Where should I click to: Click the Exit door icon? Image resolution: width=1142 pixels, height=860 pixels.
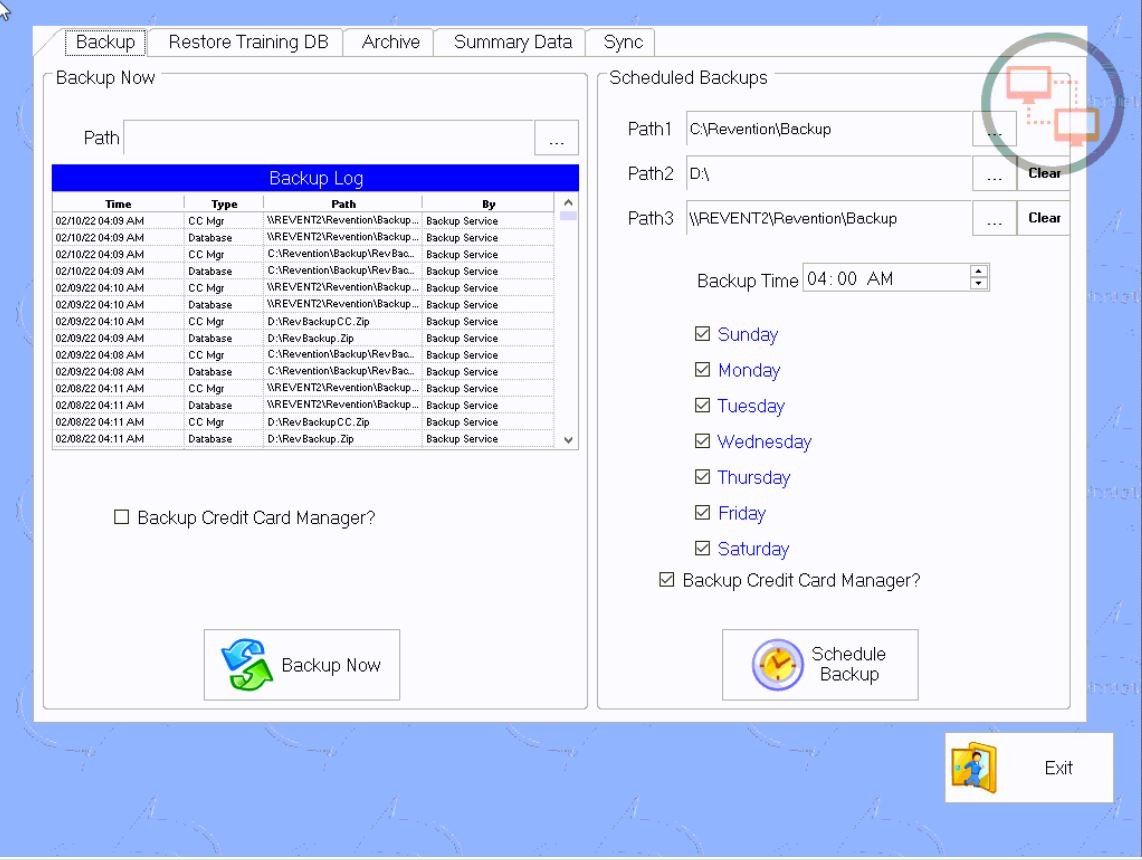(974, 768)
